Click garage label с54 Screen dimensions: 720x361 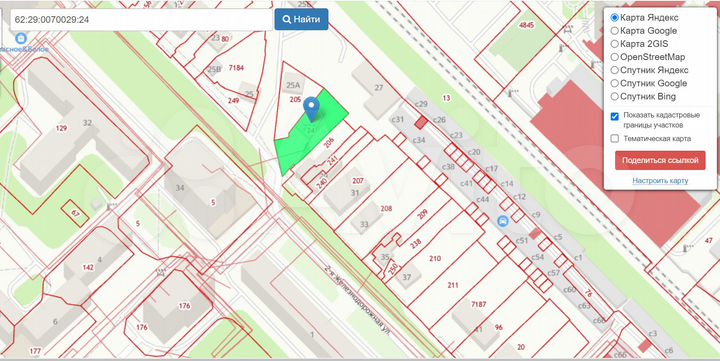537,257
